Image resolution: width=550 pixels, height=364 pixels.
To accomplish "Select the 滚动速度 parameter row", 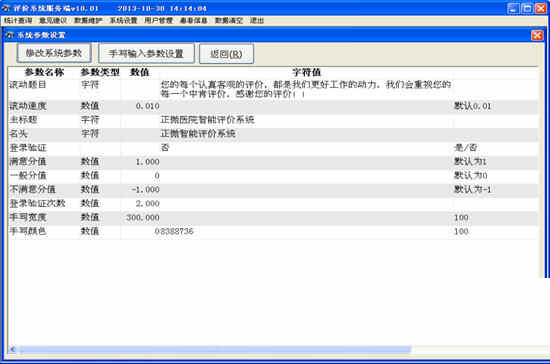I will point(273,106).
